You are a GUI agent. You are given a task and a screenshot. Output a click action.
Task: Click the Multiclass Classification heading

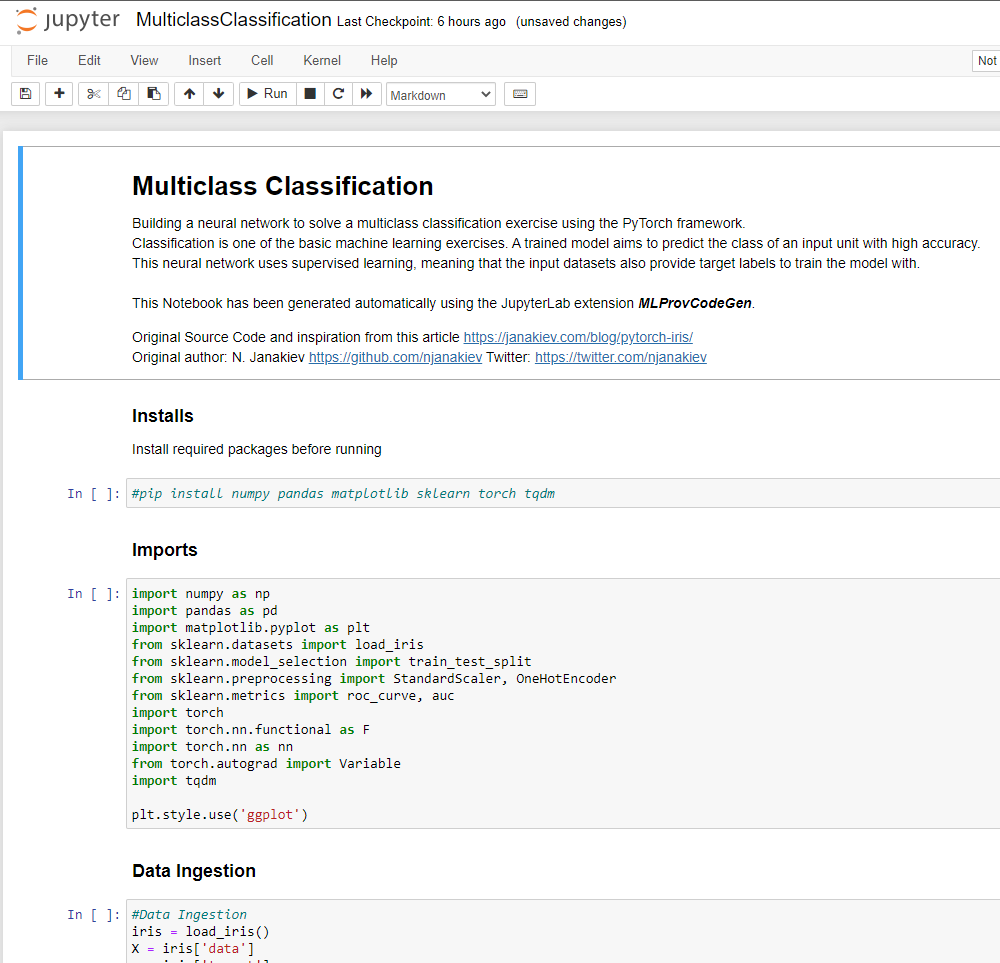283,186
